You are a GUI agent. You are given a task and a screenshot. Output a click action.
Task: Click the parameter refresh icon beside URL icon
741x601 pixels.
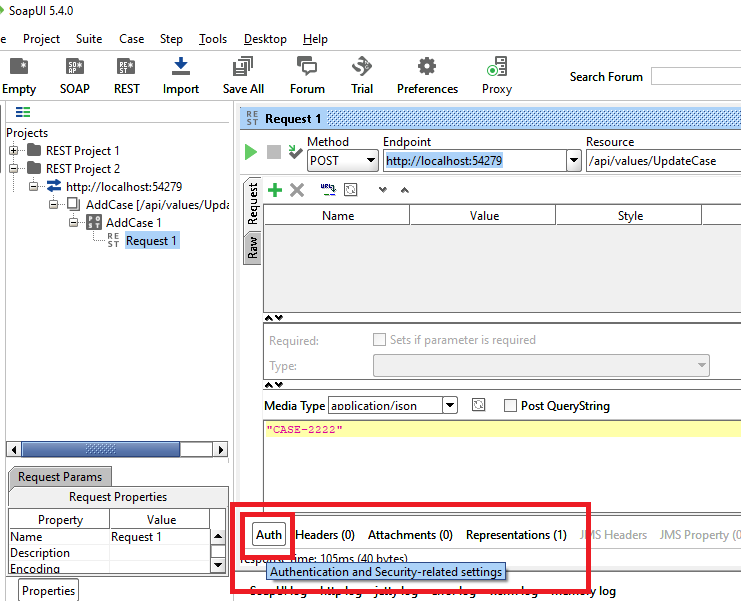(x=351, y=190)
